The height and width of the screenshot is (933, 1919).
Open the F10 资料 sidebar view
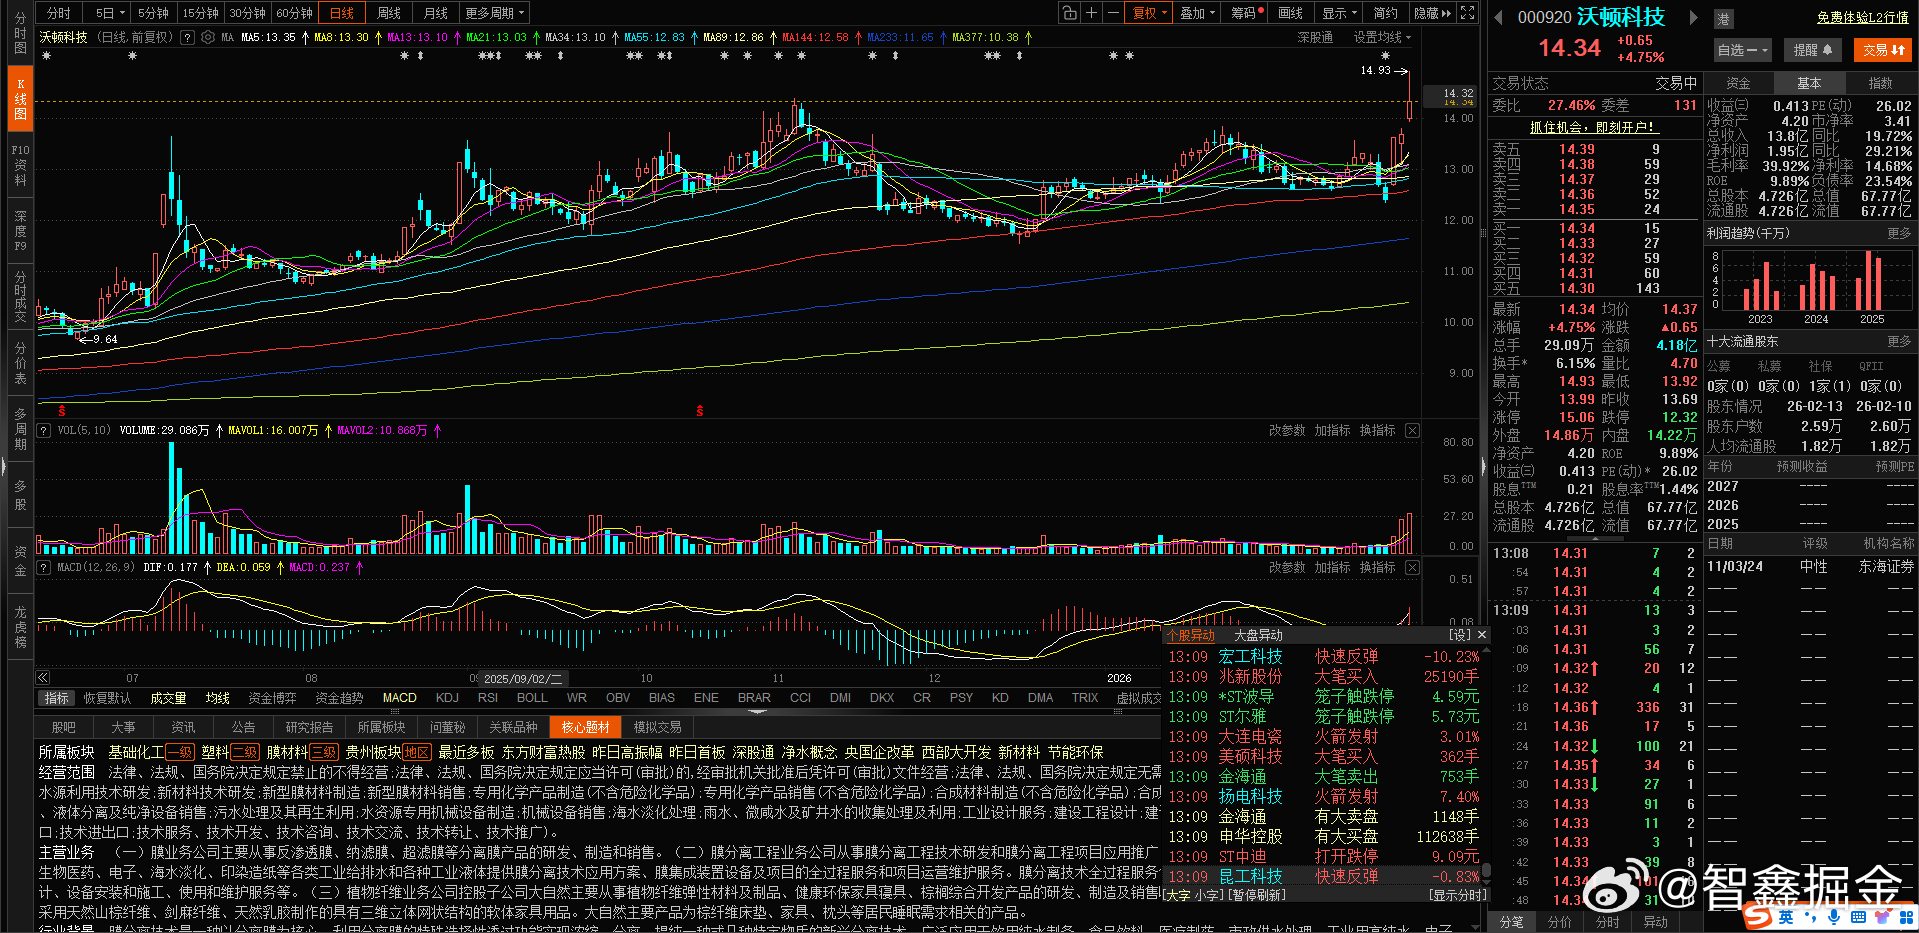[20, 165]
